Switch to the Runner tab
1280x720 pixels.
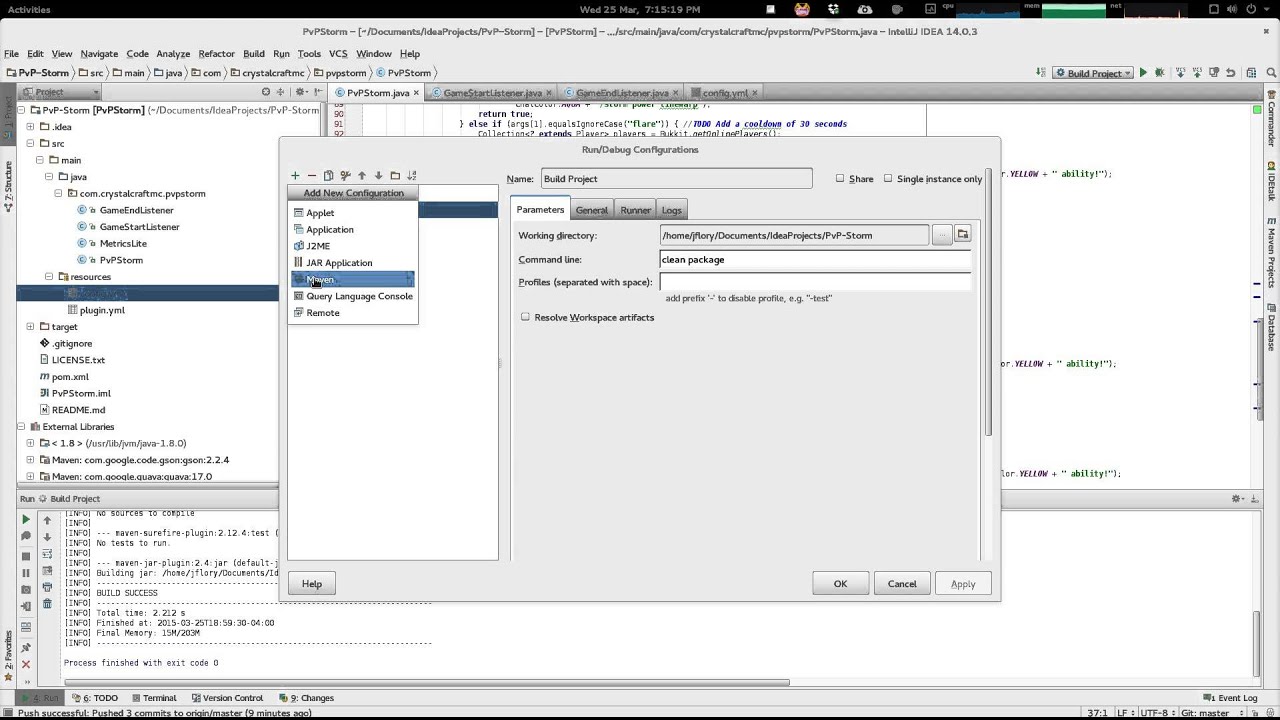pos(635,210)
